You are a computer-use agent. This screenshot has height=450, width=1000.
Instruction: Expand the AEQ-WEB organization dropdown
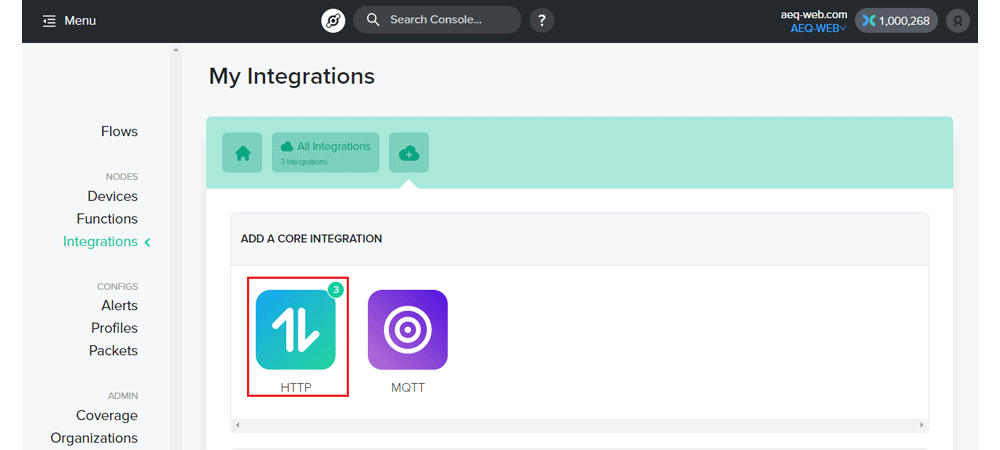click(x=818, y=28)
